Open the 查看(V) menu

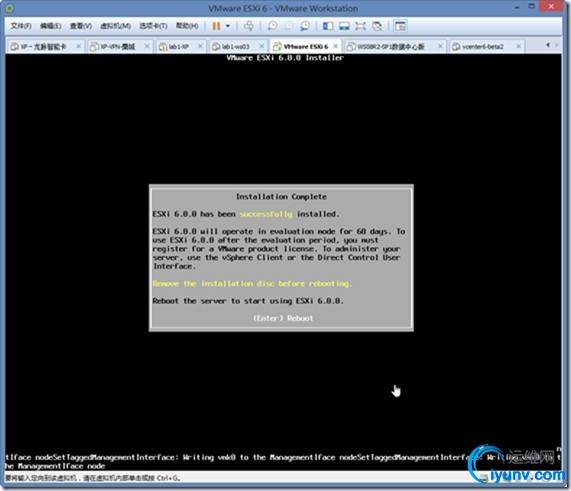tap(80, 26)
